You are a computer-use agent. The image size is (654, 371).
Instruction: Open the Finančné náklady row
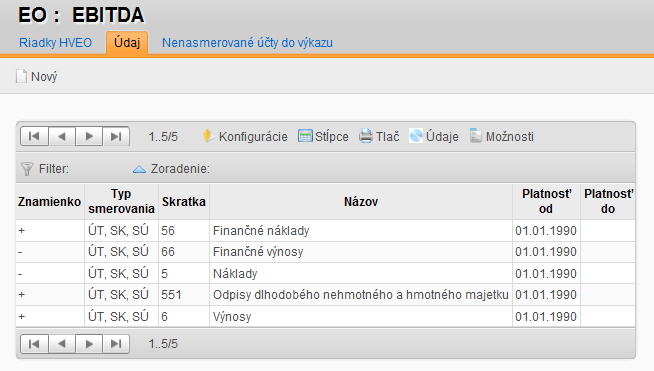coord(325,231)
